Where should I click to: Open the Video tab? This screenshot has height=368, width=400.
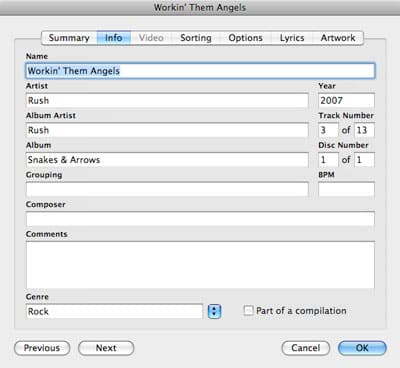point(151,38)
